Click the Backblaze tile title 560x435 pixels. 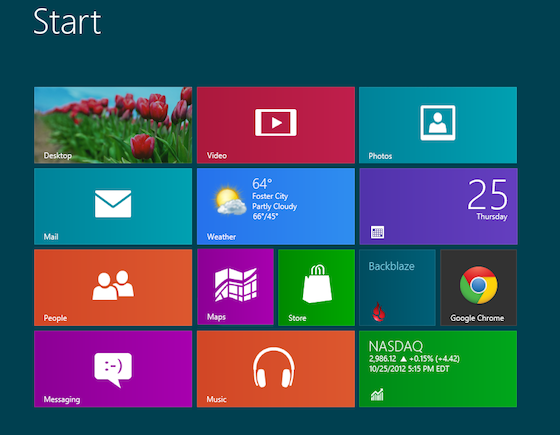tap(391, 266)
